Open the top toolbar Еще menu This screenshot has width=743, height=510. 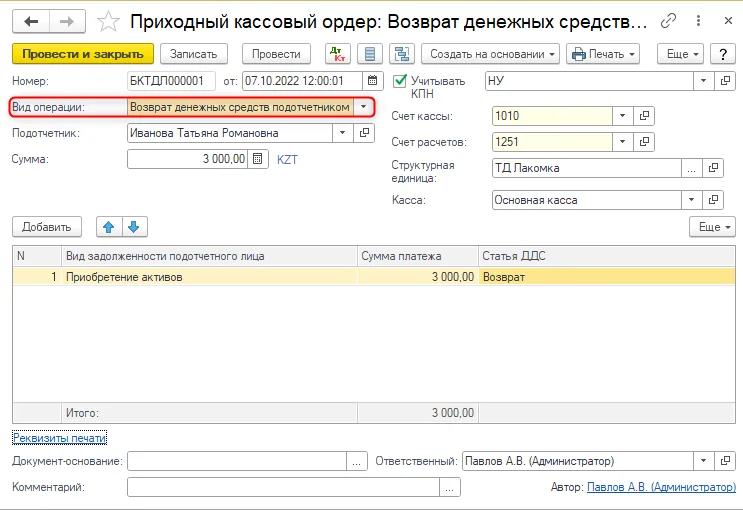coord(680,54)
